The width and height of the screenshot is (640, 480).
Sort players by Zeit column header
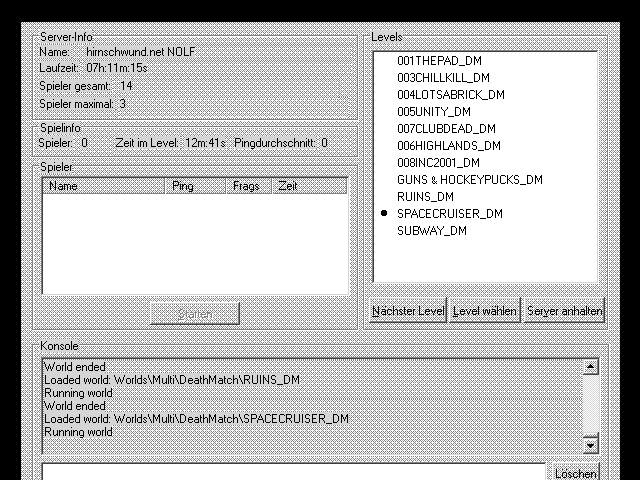click(310, 186)
